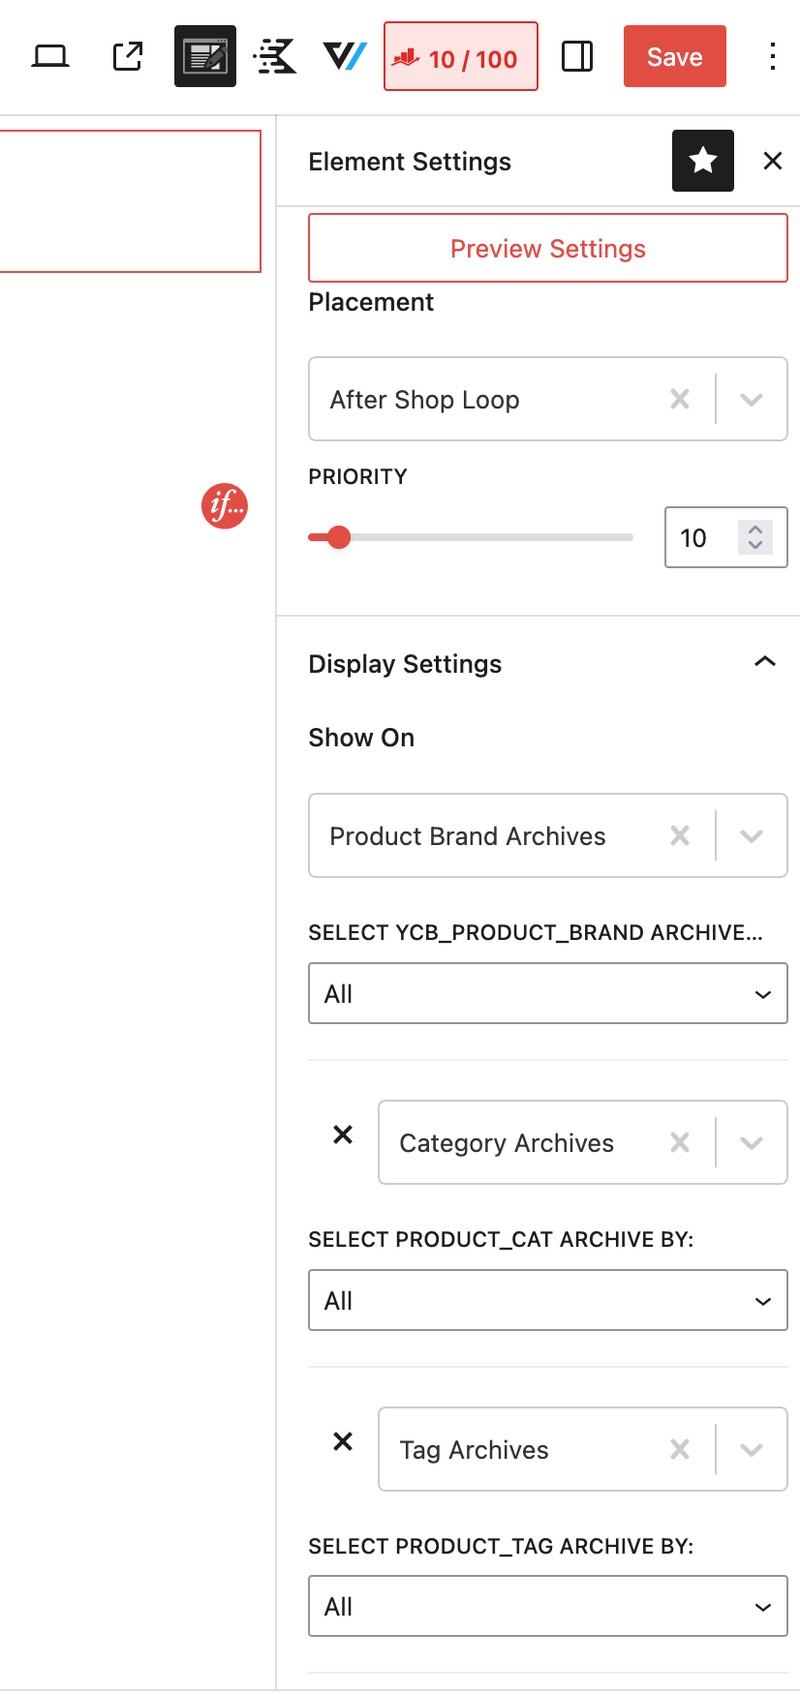
Task: Open the Product Brand Archives dropdown
Action: (751, 836)
